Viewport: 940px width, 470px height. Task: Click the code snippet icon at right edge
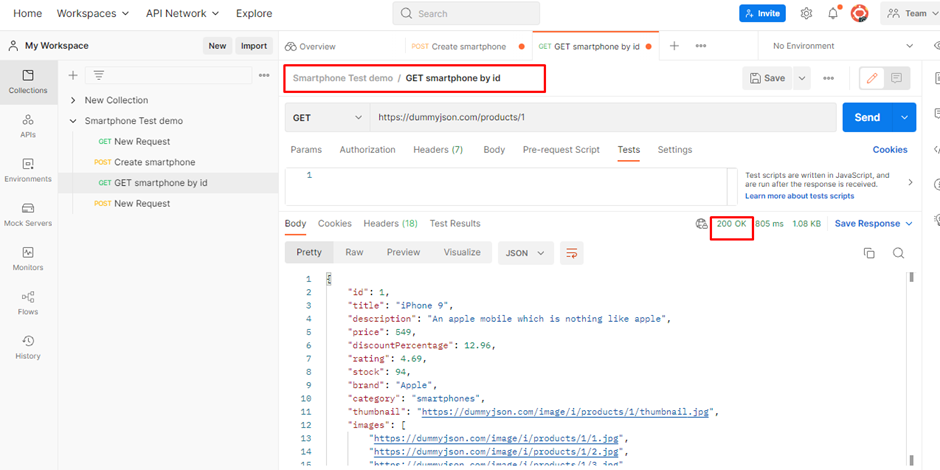tap(936, 149)
